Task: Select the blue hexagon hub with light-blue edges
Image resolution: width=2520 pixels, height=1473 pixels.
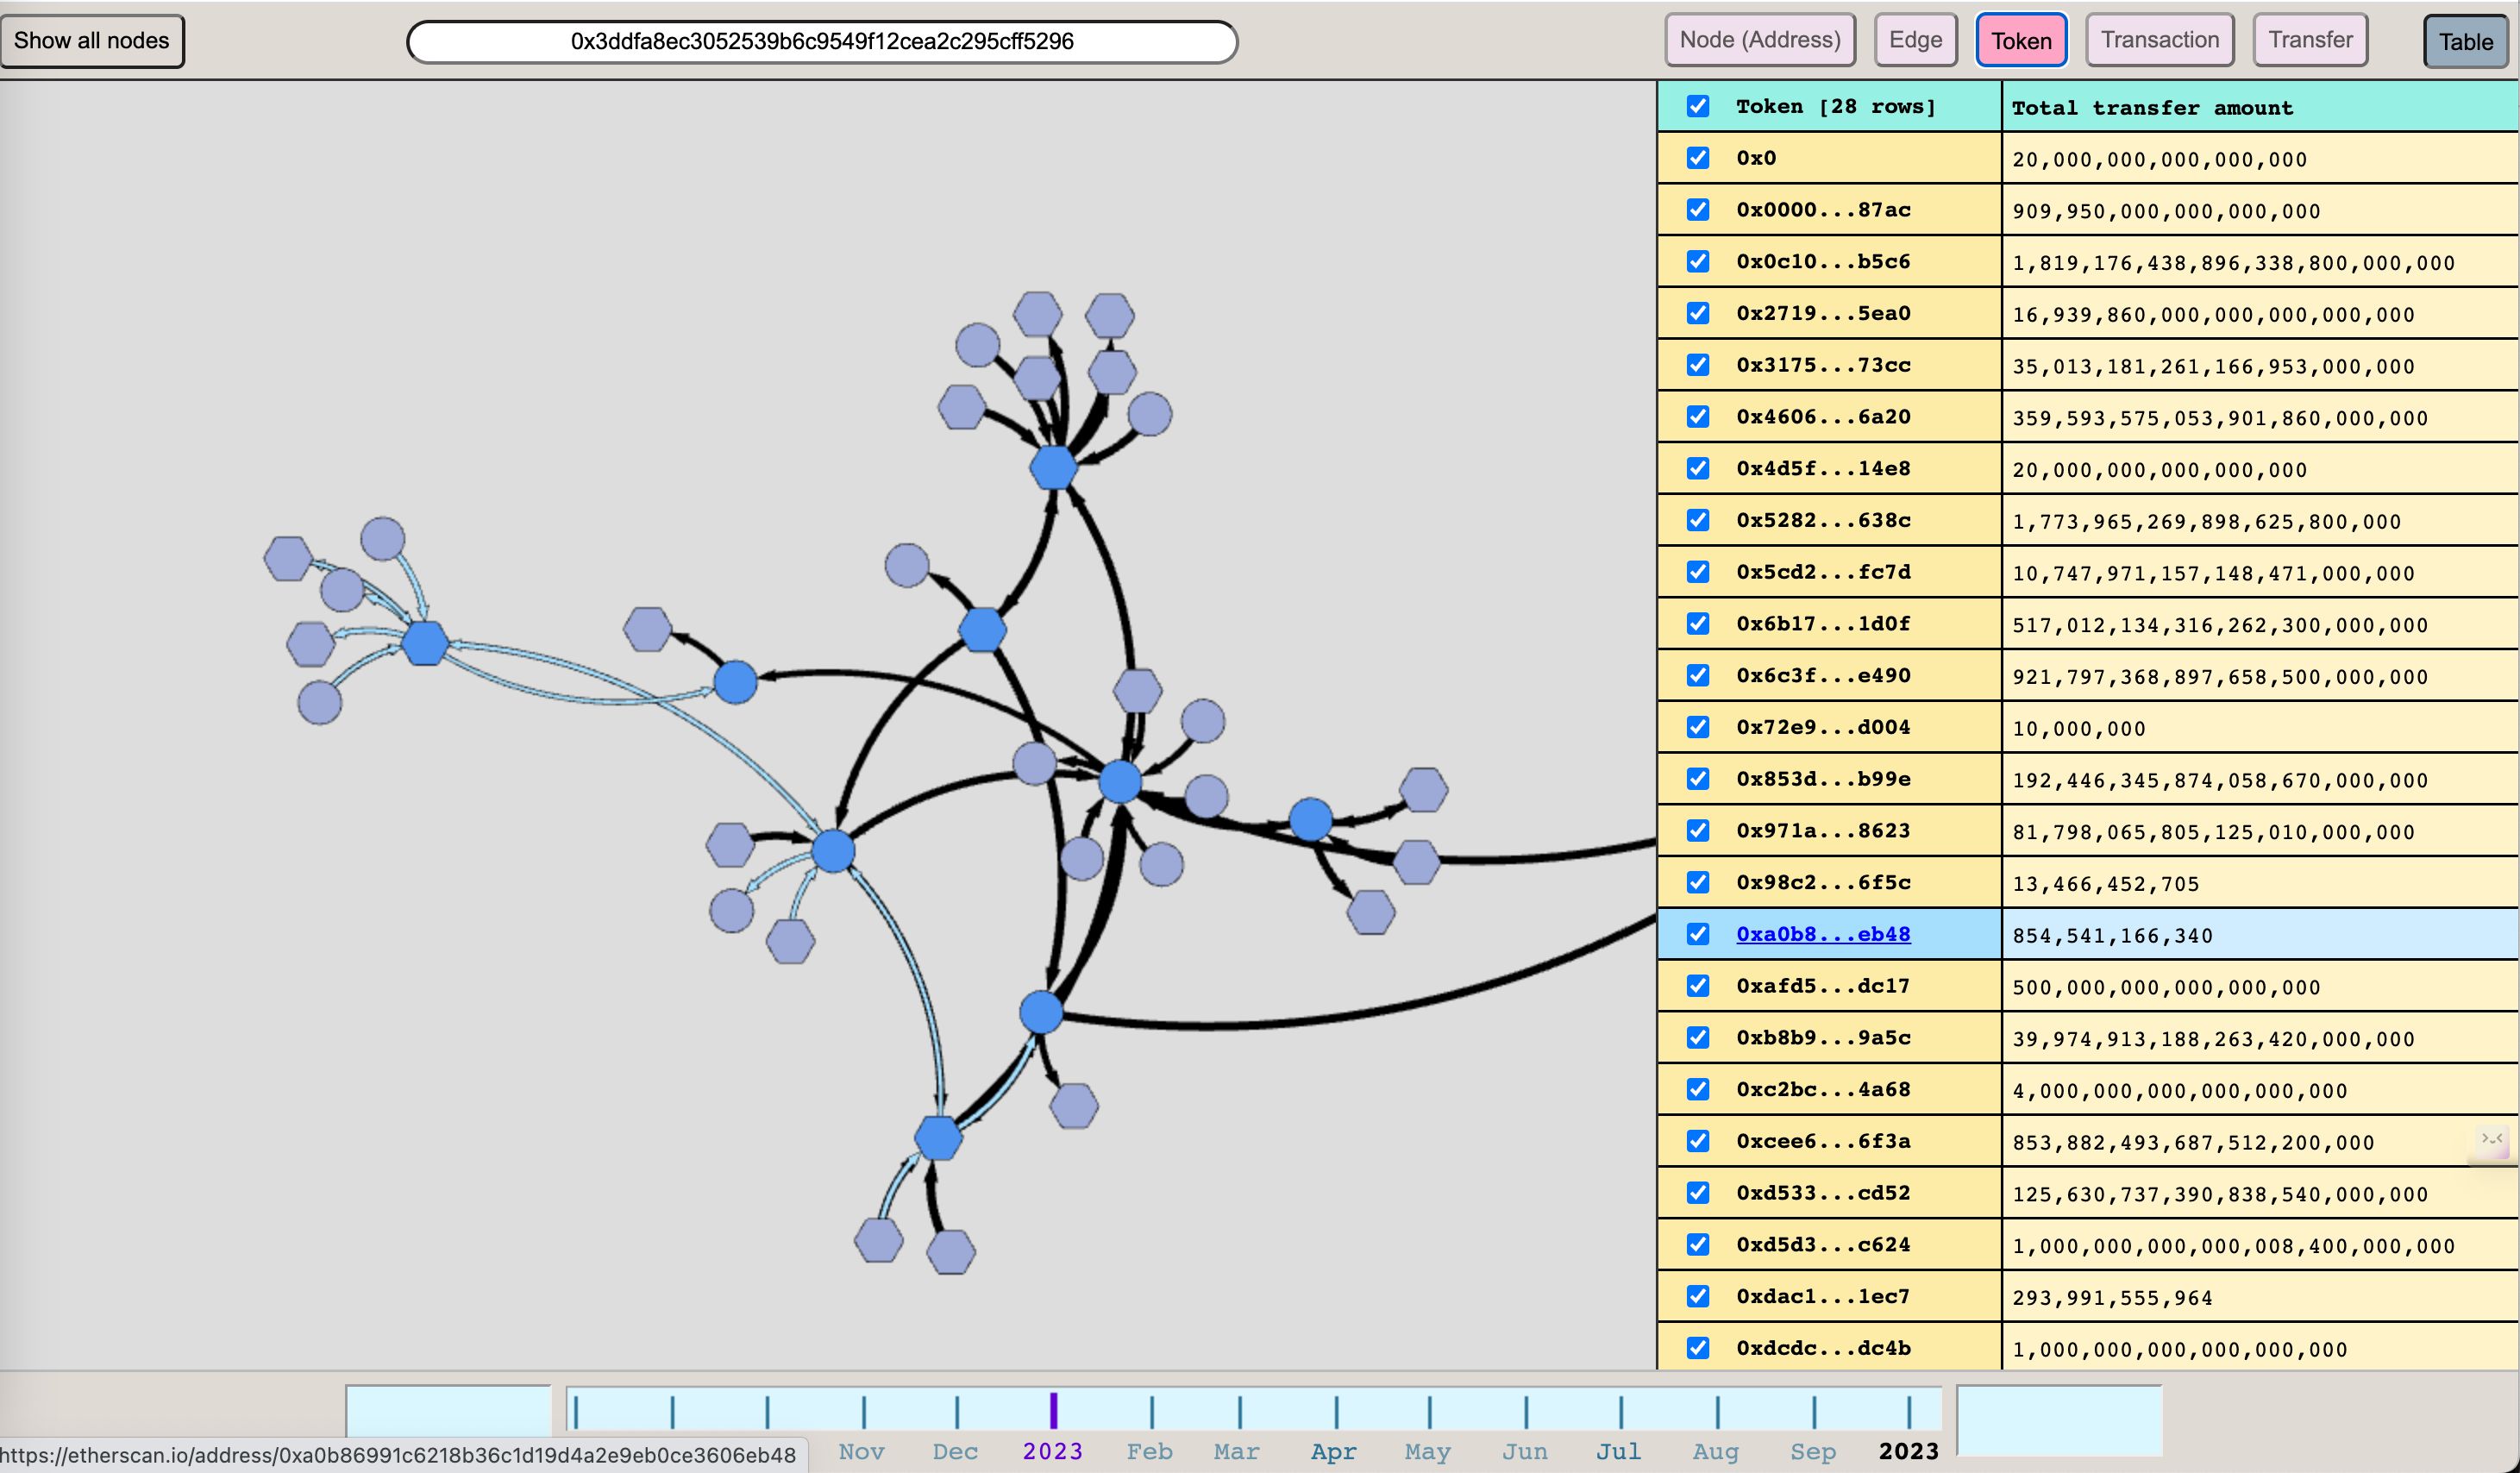Action: pos(425,643)
